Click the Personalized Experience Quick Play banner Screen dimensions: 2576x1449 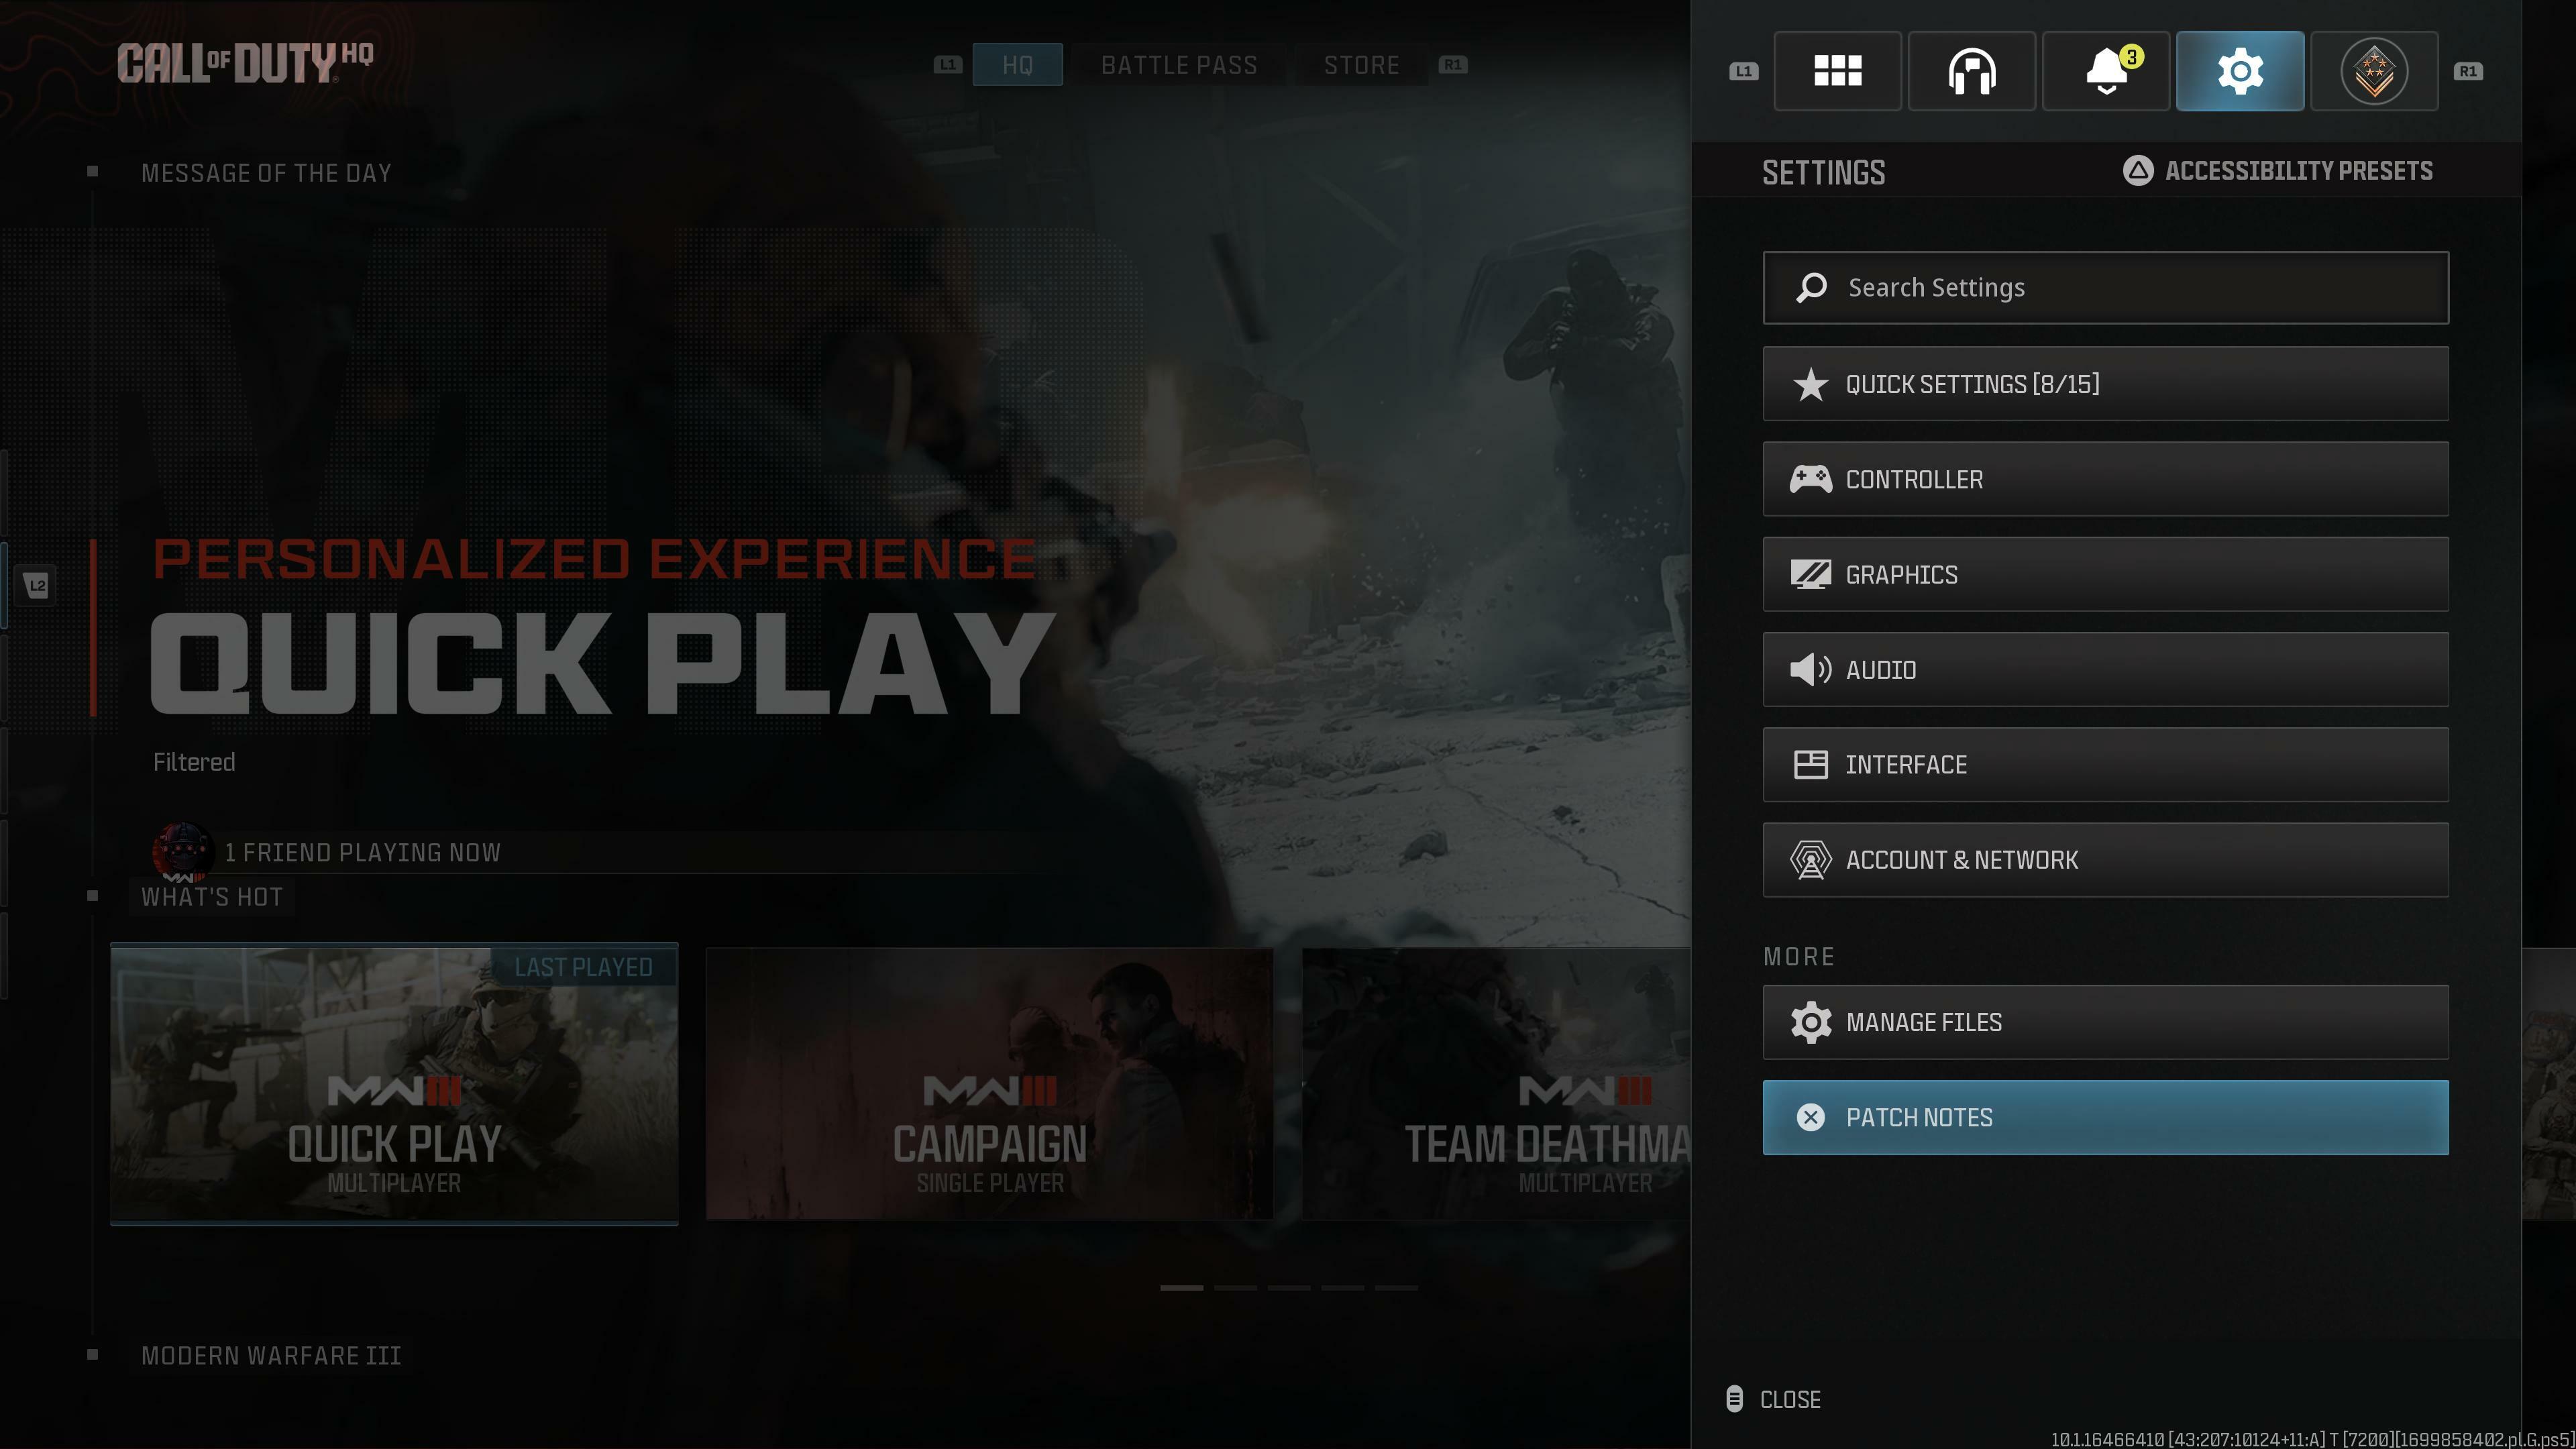point(603,628)
